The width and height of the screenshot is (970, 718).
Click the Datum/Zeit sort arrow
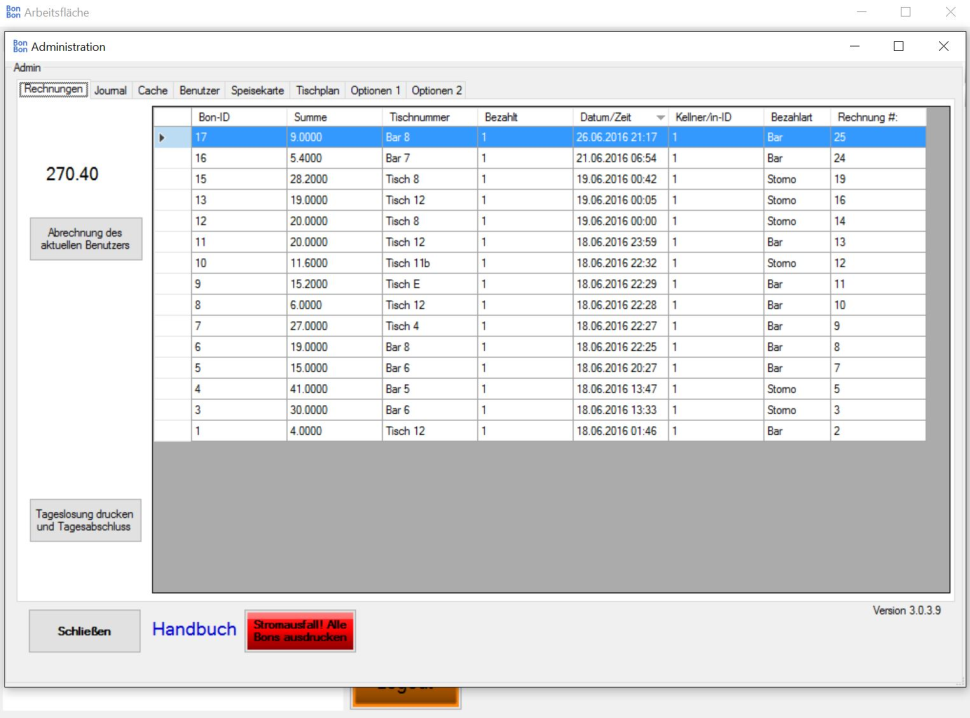click(x=660, y=118)
